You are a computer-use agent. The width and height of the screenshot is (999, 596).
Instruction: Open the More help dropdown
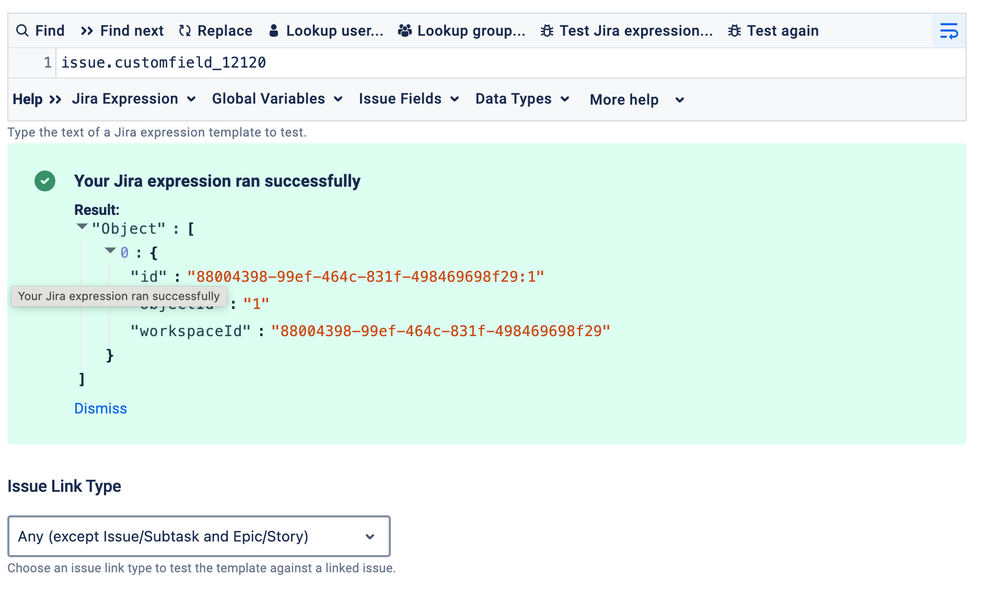636,99
